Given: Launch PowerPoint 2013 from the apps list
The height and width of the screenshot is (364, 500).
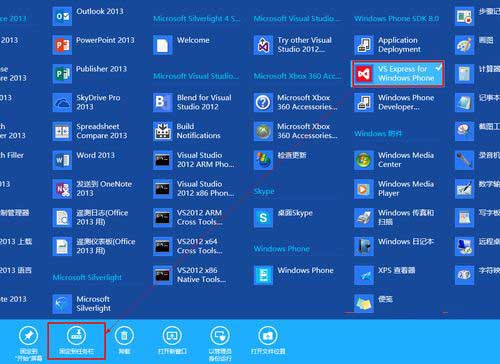Looking at the screenshot, I should [x=94, y=45].
